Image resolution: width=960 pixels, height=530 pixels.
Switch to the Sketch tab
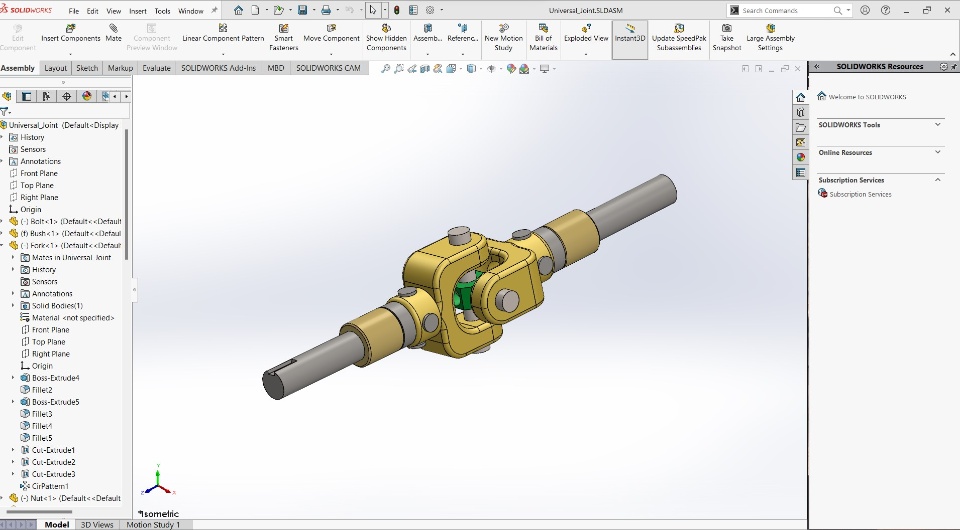click(87, 68)
